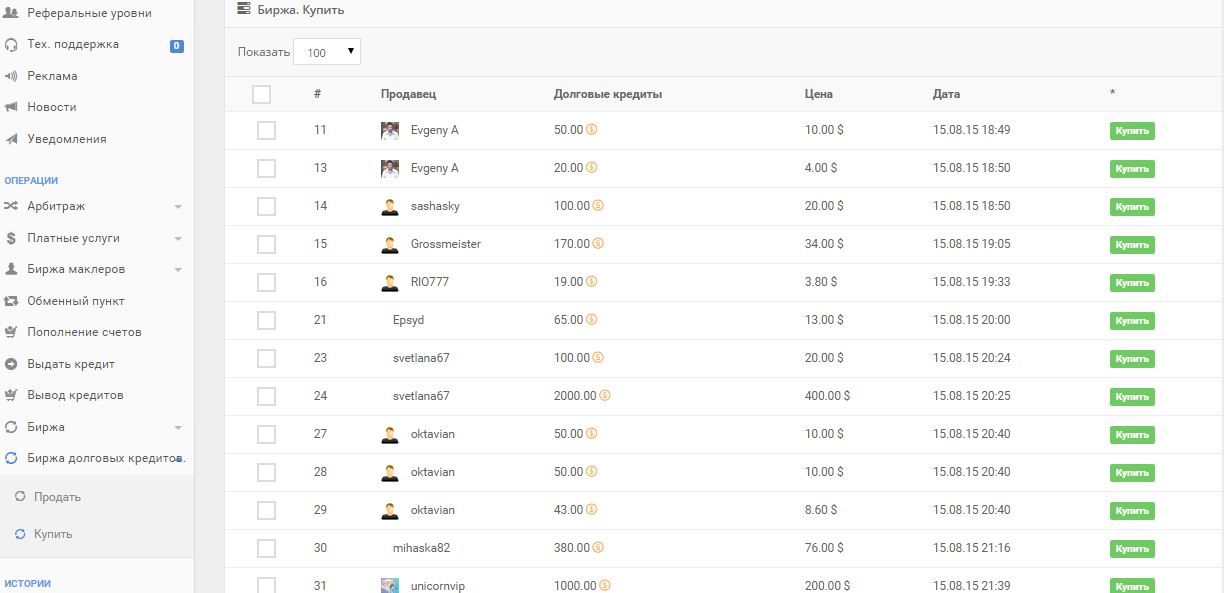Click Купить for row 29 oktavian
This screenshot has width=1224, height=593.
pyautogui.click(x=1132, y=511)
